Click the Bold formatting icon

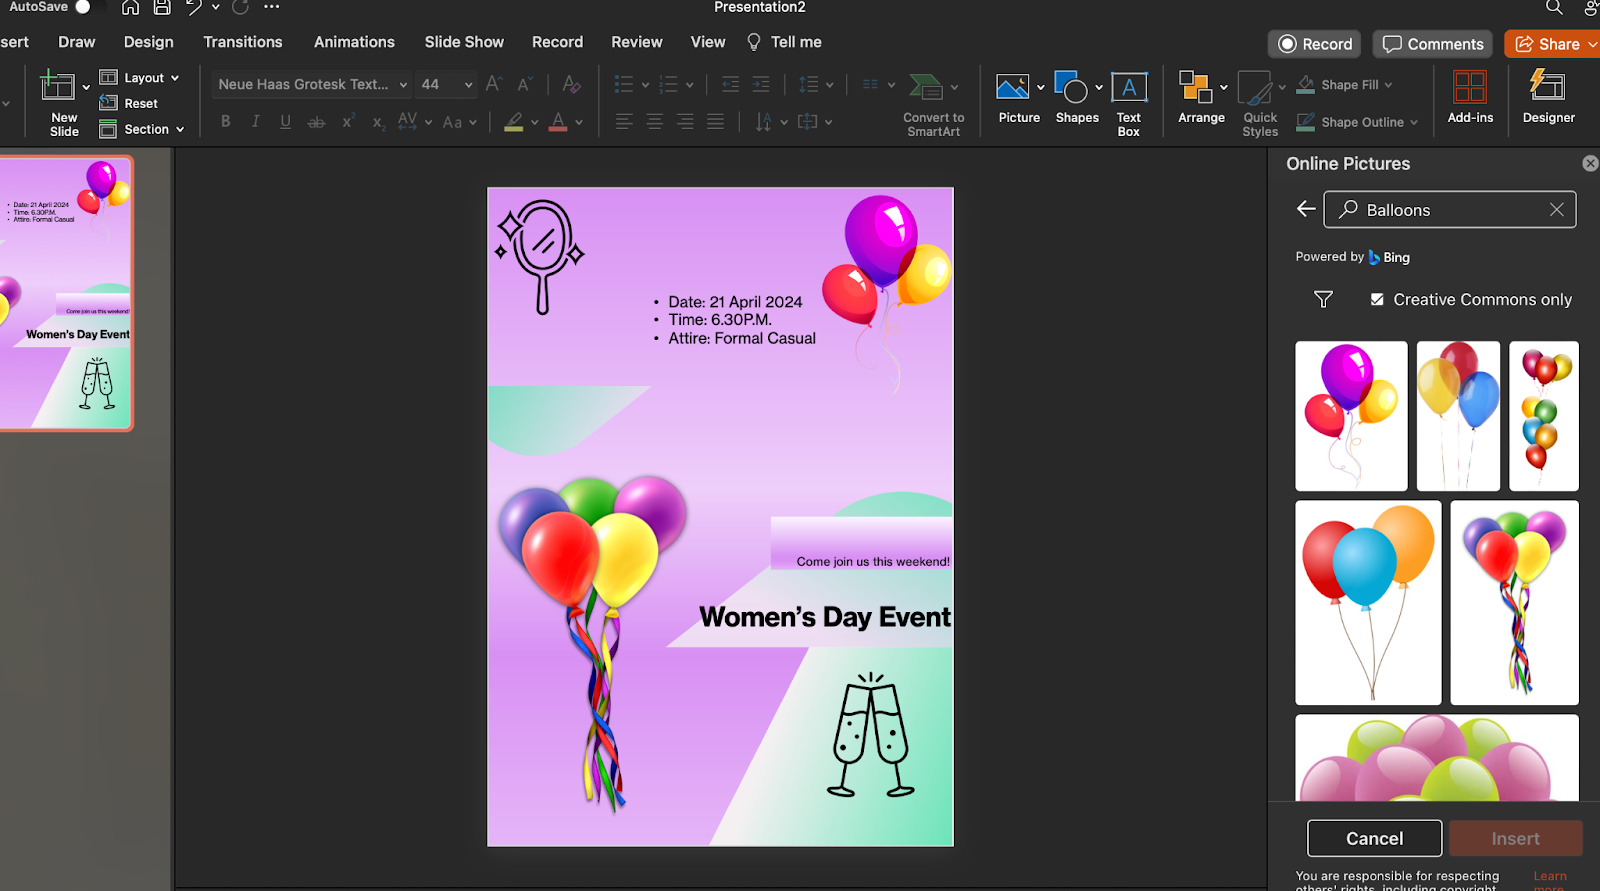226,122
